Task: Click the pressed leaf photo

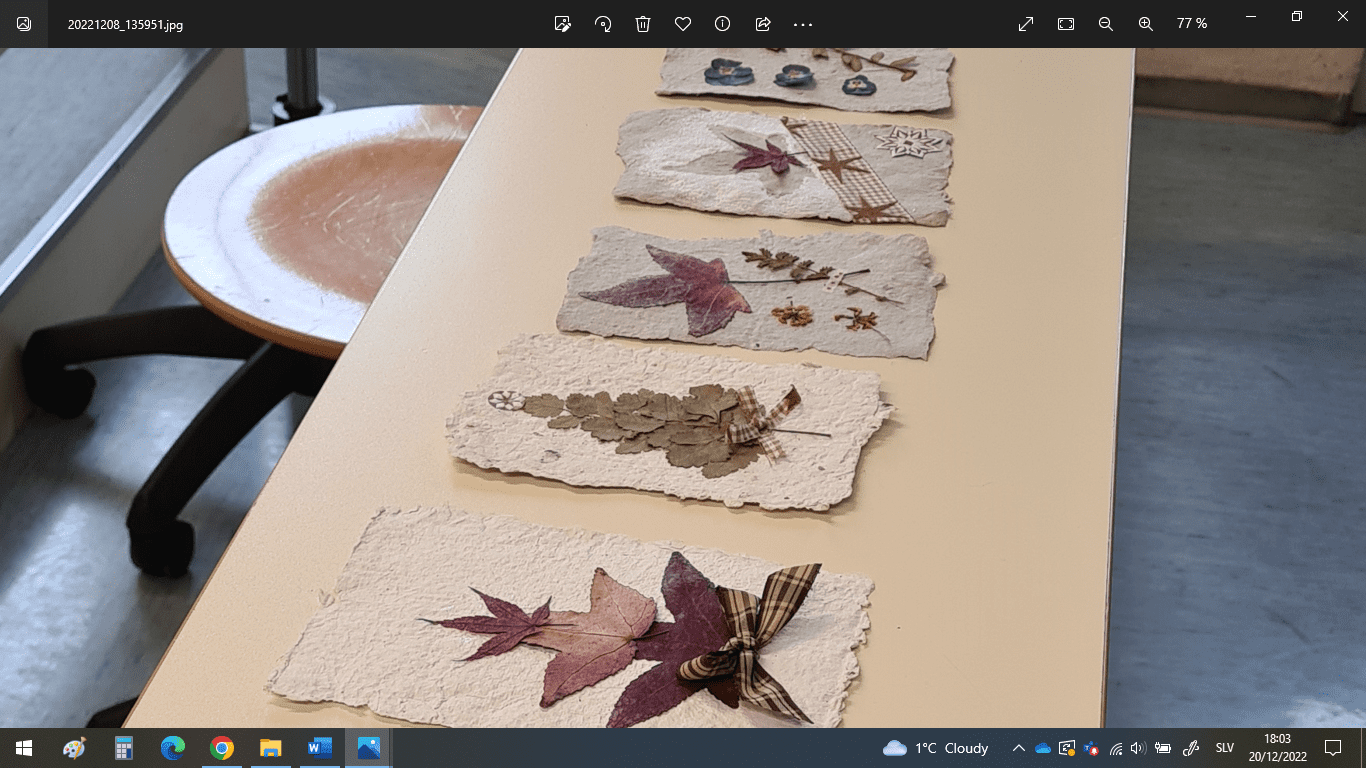Action: coord(683,388)
